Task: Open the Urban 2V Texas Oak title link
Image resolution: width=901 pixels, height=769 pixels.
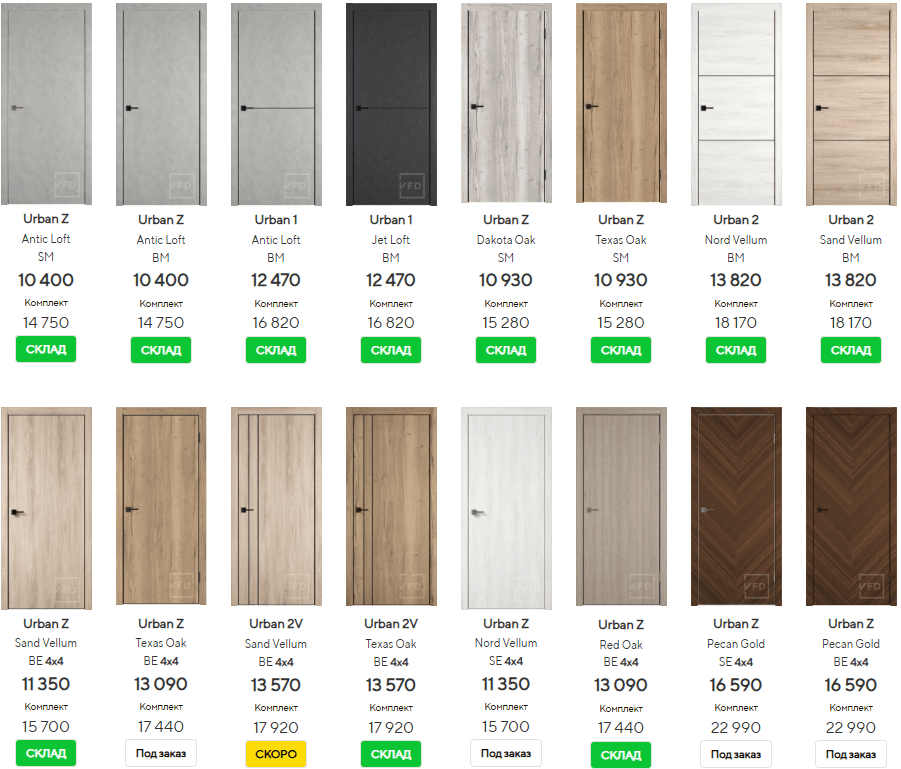Action: tap(391, 624)
